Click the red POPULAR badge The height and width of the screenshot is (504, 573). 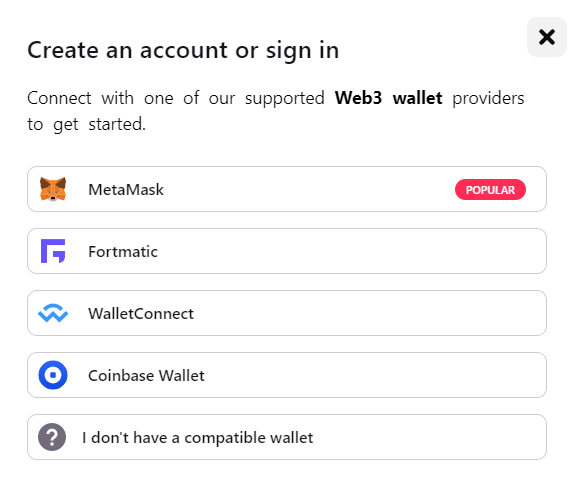[x=490, y=190]
